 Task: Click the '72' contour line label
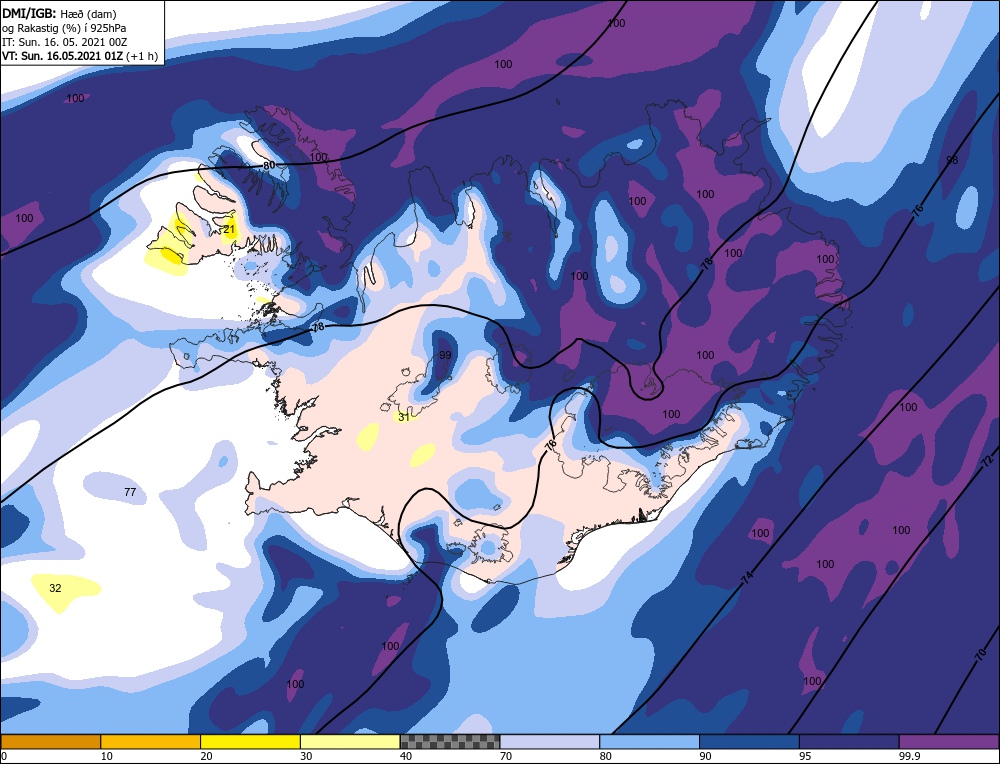(x=987, y=460)
